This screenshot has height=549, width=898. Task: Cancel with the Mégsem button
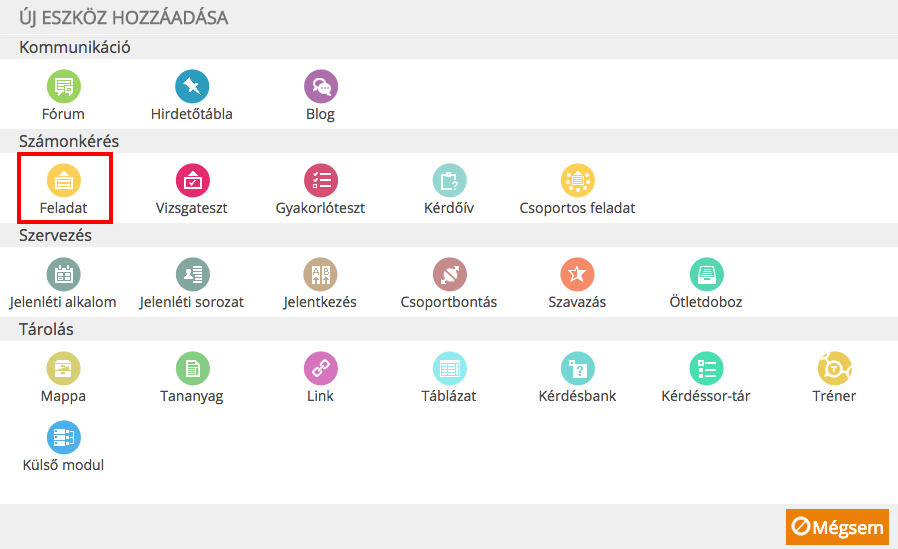click(837, 527)
